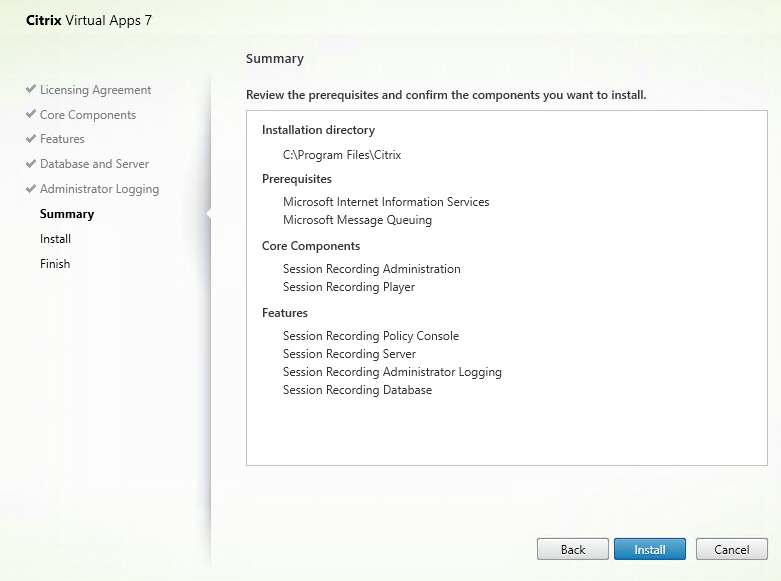Click the Install step in sidebar
Viewport: 781px width, 581px height.
(55, 239)
